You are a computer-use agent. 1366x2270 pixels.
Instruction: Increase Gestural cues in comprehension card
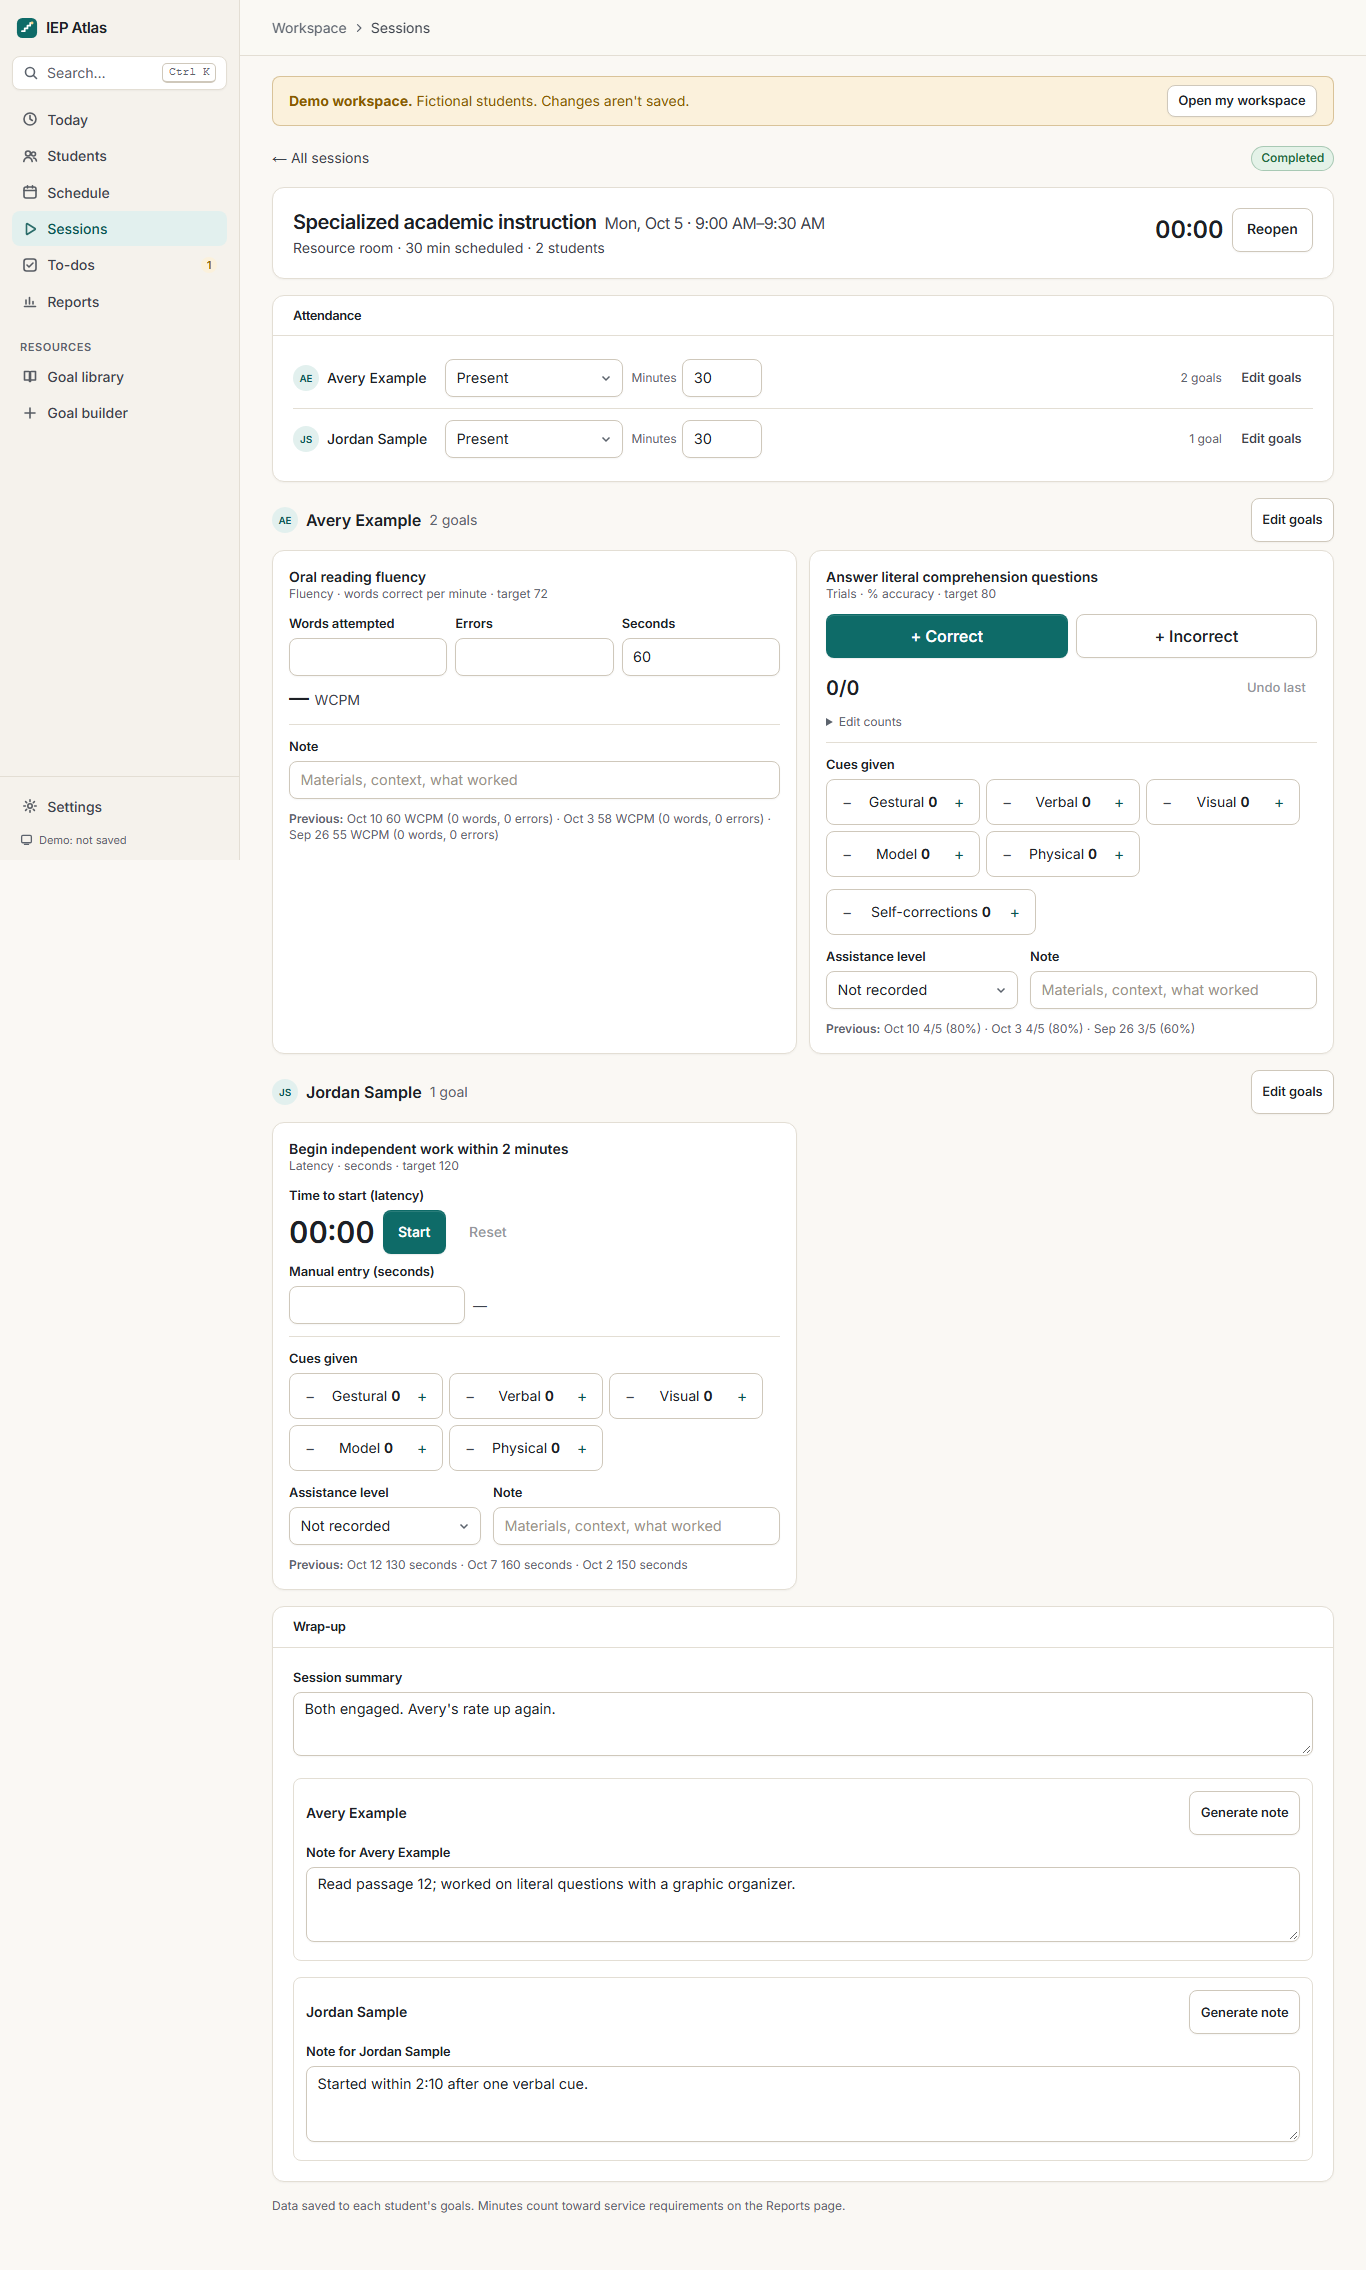coord(959,803)
